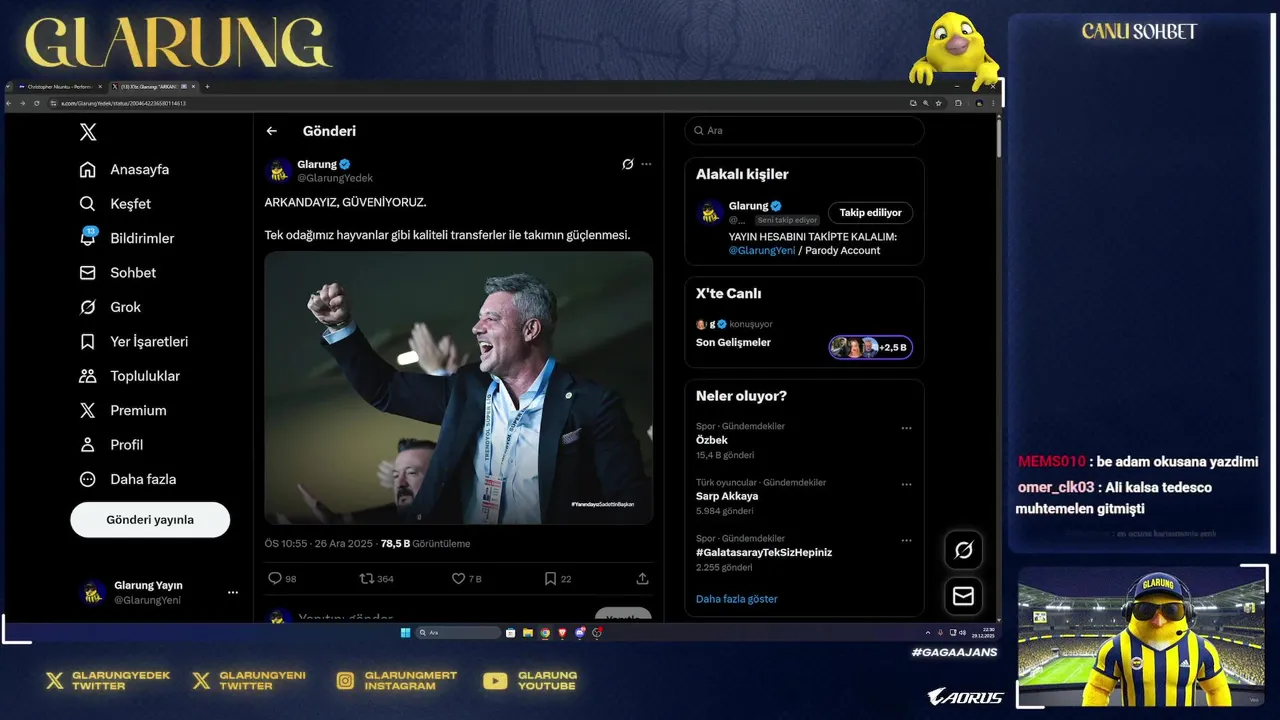This screenshot has width=1280, height=720.
Task: Open Glarung's profile avatar on the post
Action: coord(279,171)
